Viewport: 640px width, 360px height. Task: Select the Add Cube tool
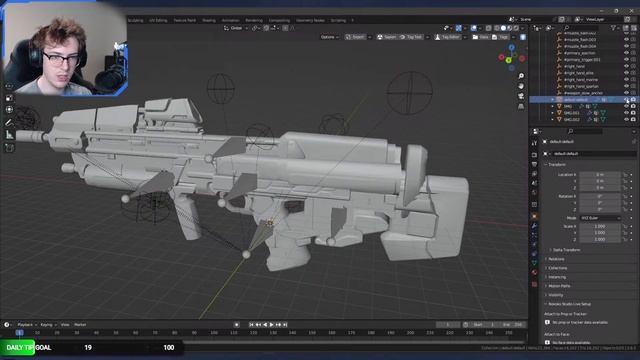point(9,148)
